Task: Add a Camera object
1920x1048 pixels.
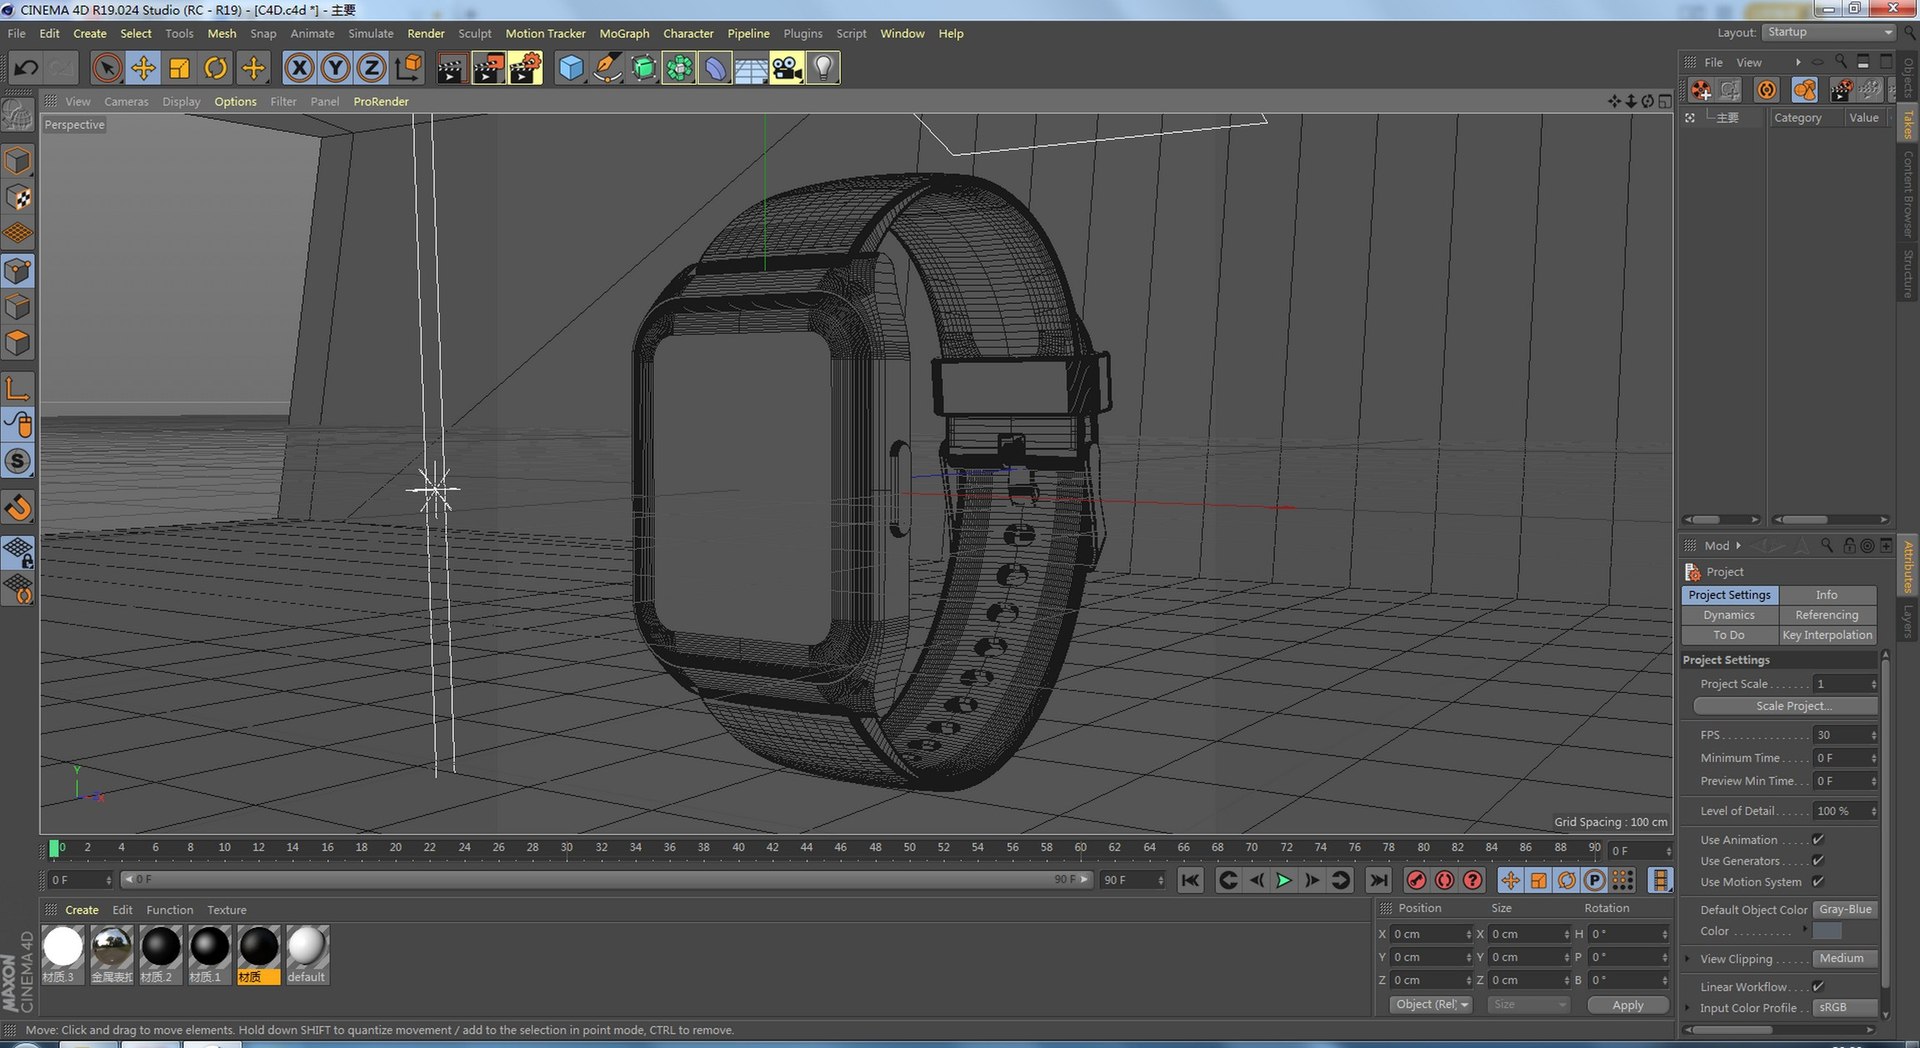Action: coord(787,68)
